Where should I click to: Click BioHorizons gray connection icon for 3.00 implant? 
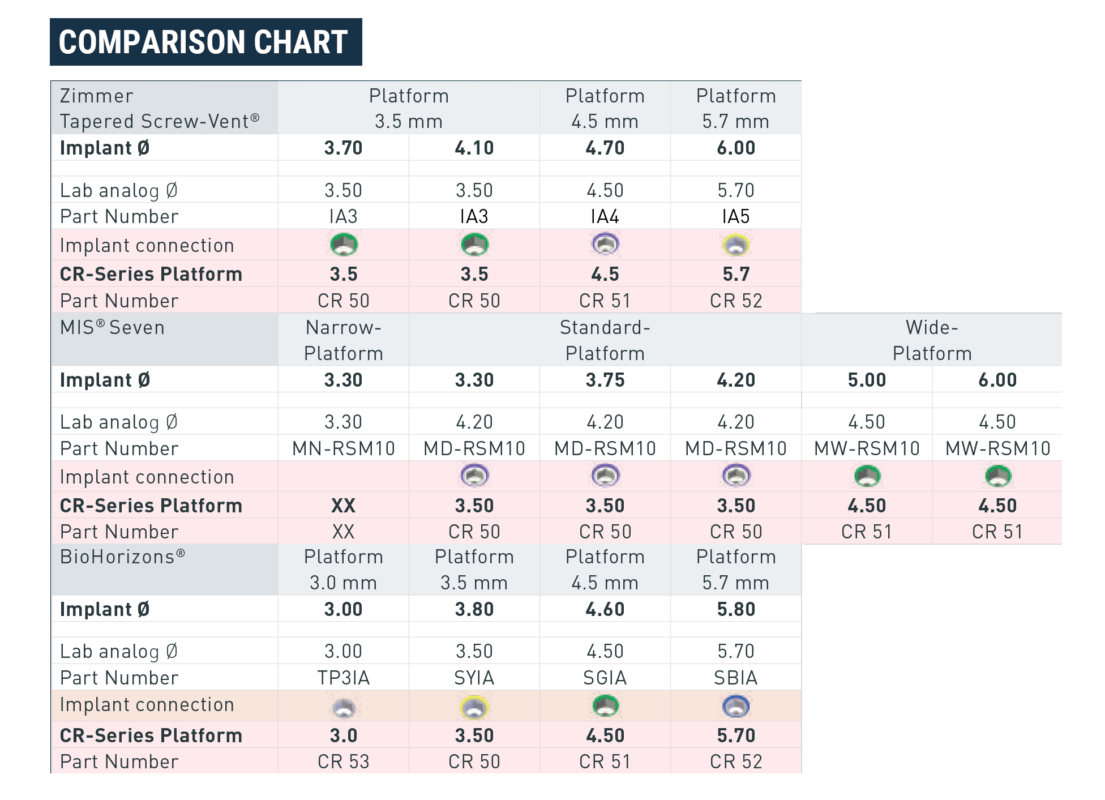[344, 707]
